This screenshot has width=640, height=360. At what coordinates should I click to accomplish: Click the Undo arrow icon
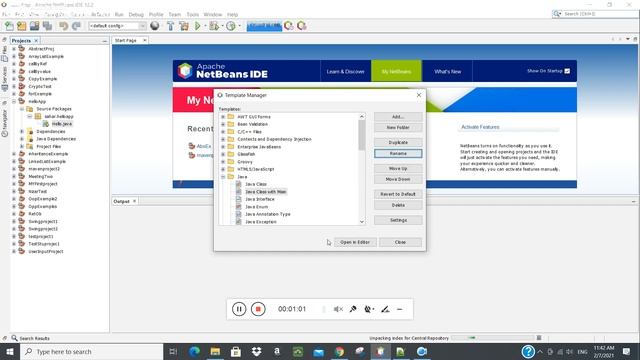click(63, 26)
